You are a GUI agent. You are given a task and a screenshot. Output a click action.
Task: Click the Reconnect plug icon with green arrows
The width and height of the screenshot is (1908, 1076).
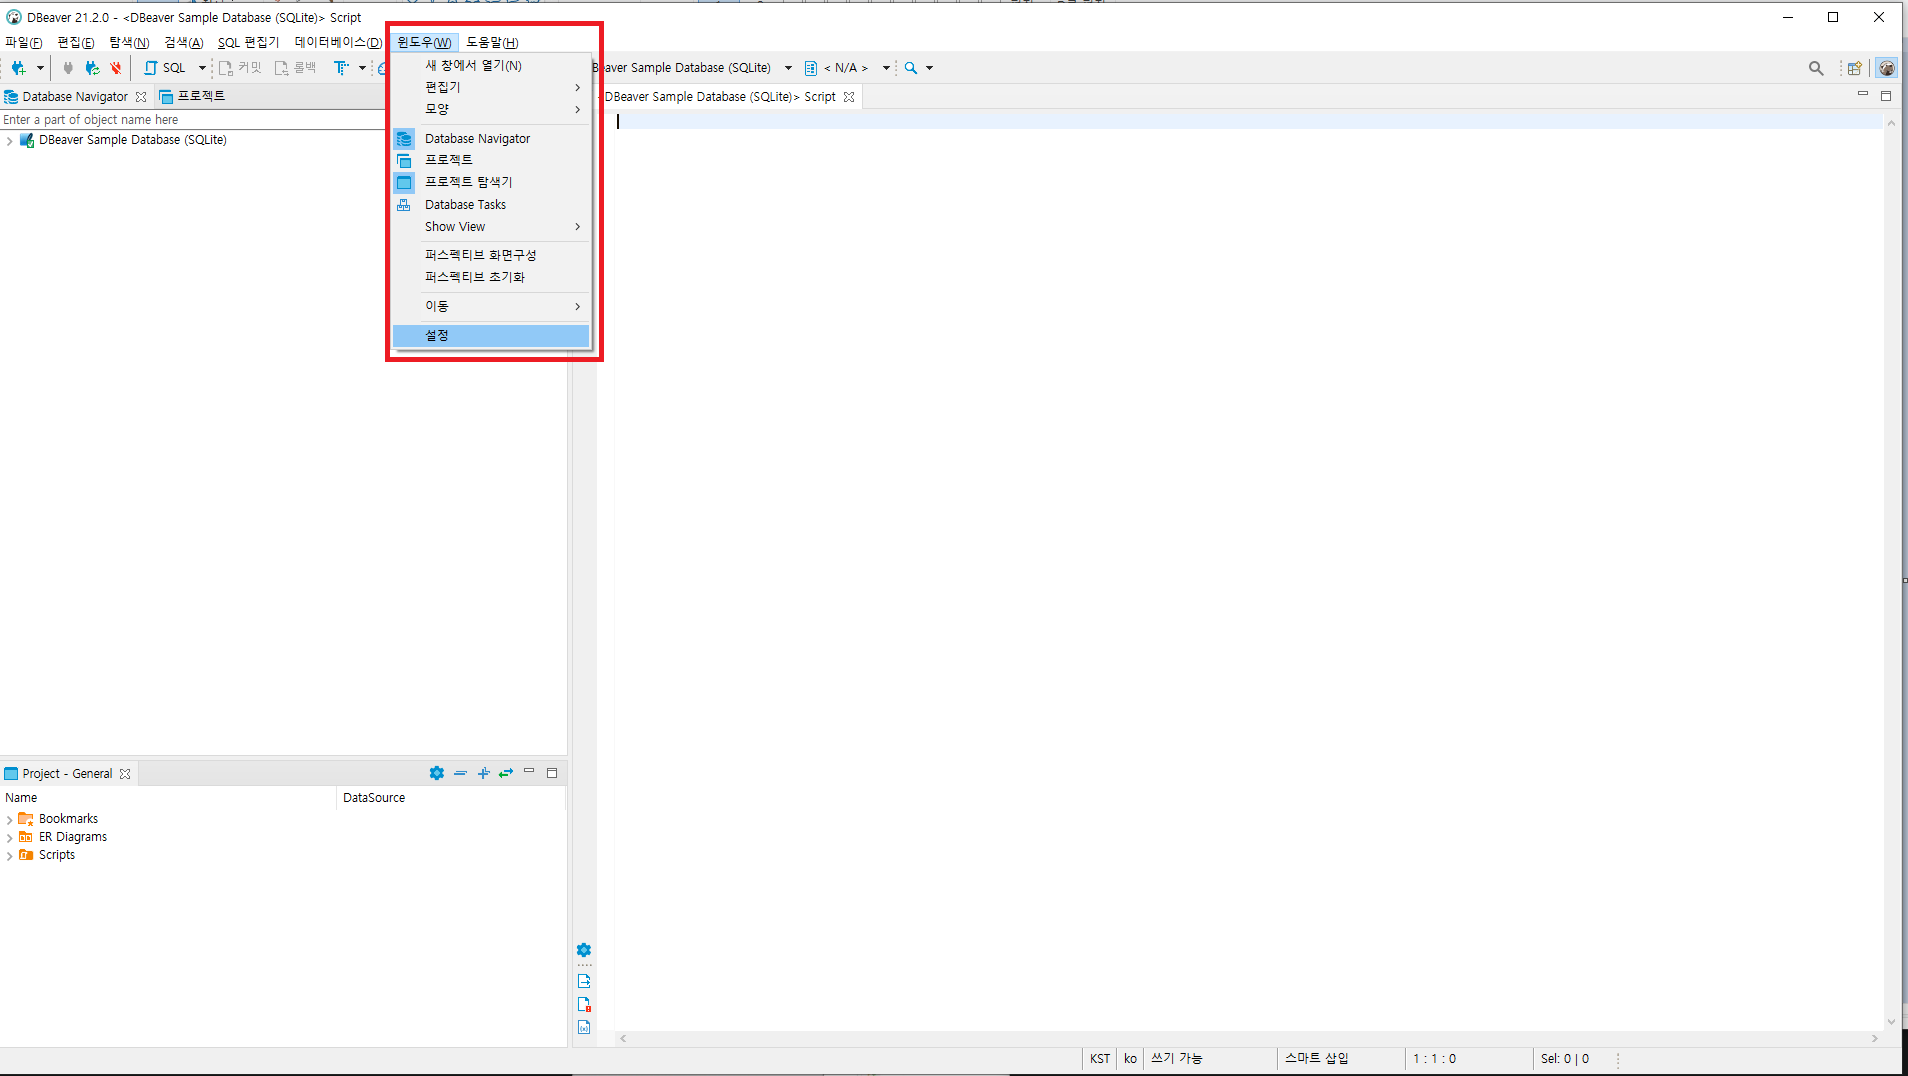pyautogui.click(x=92, y=68)
